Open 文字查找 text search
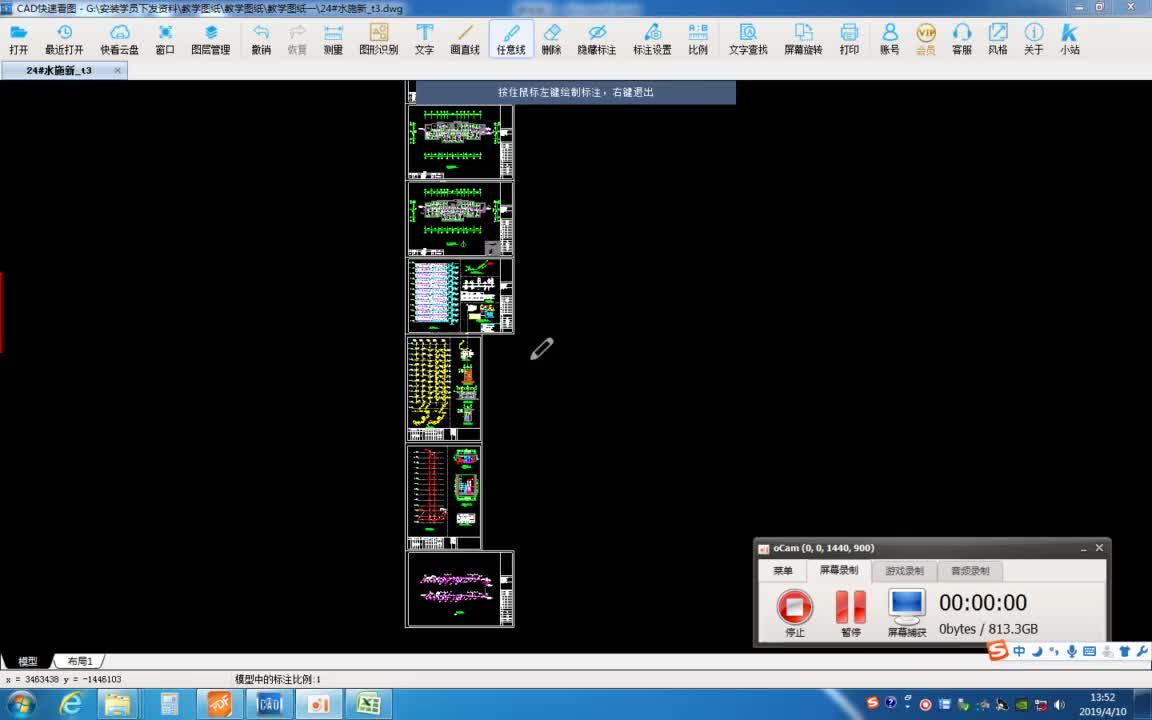Screen dimensions: 1152x720 (748, 39)
